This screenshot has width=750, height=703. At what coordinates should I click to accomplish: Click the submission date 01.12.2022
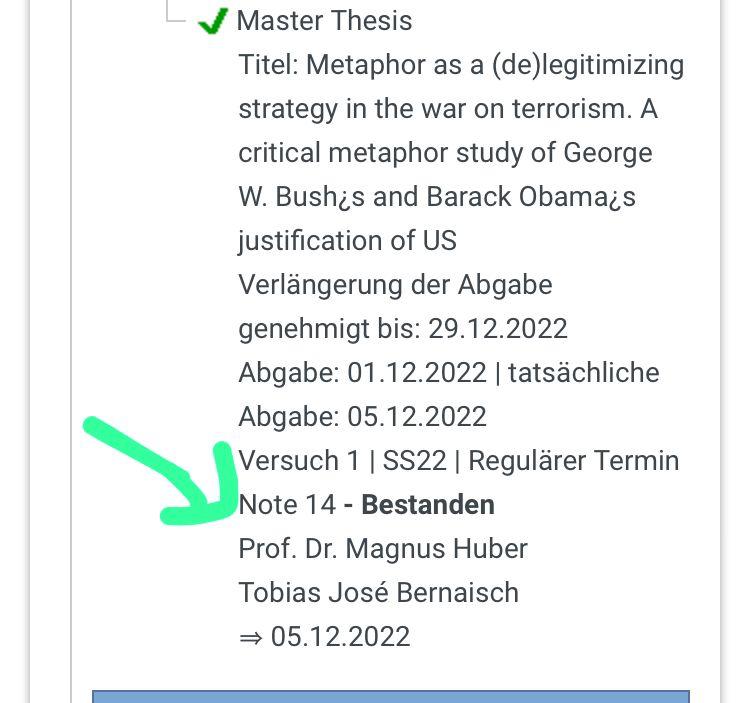[416, 373]
